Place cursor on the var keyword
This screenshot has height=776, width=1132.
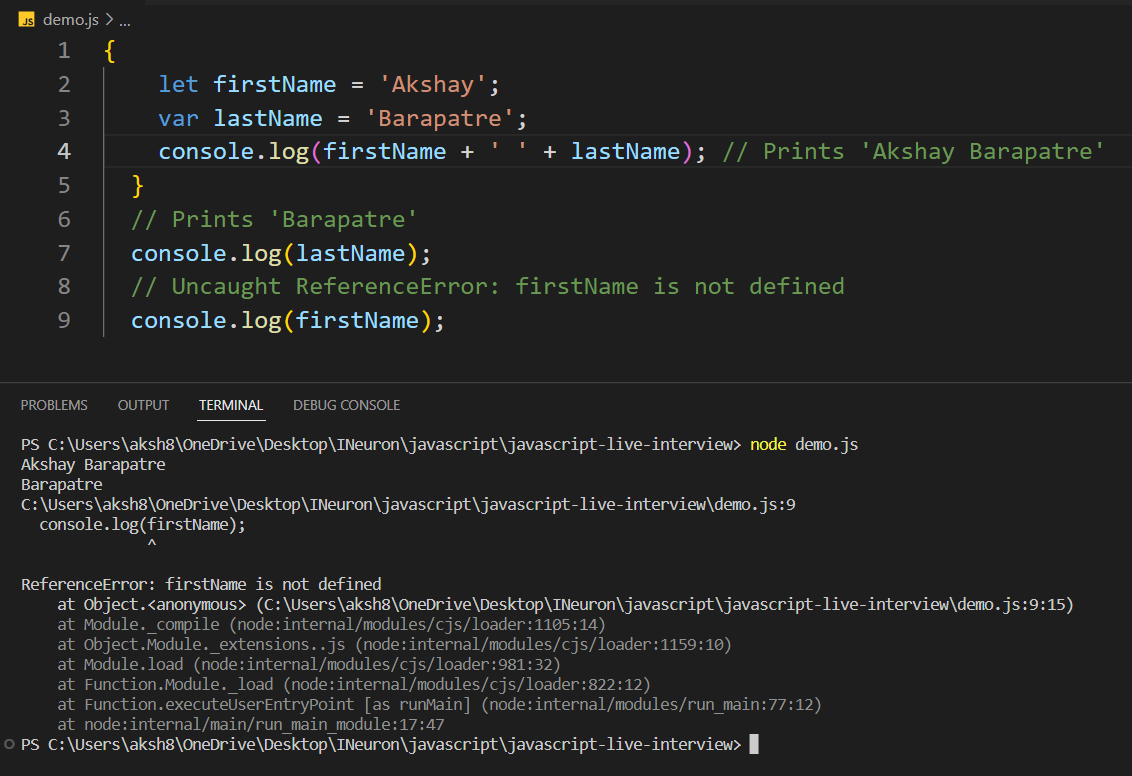tap(178, 118)
